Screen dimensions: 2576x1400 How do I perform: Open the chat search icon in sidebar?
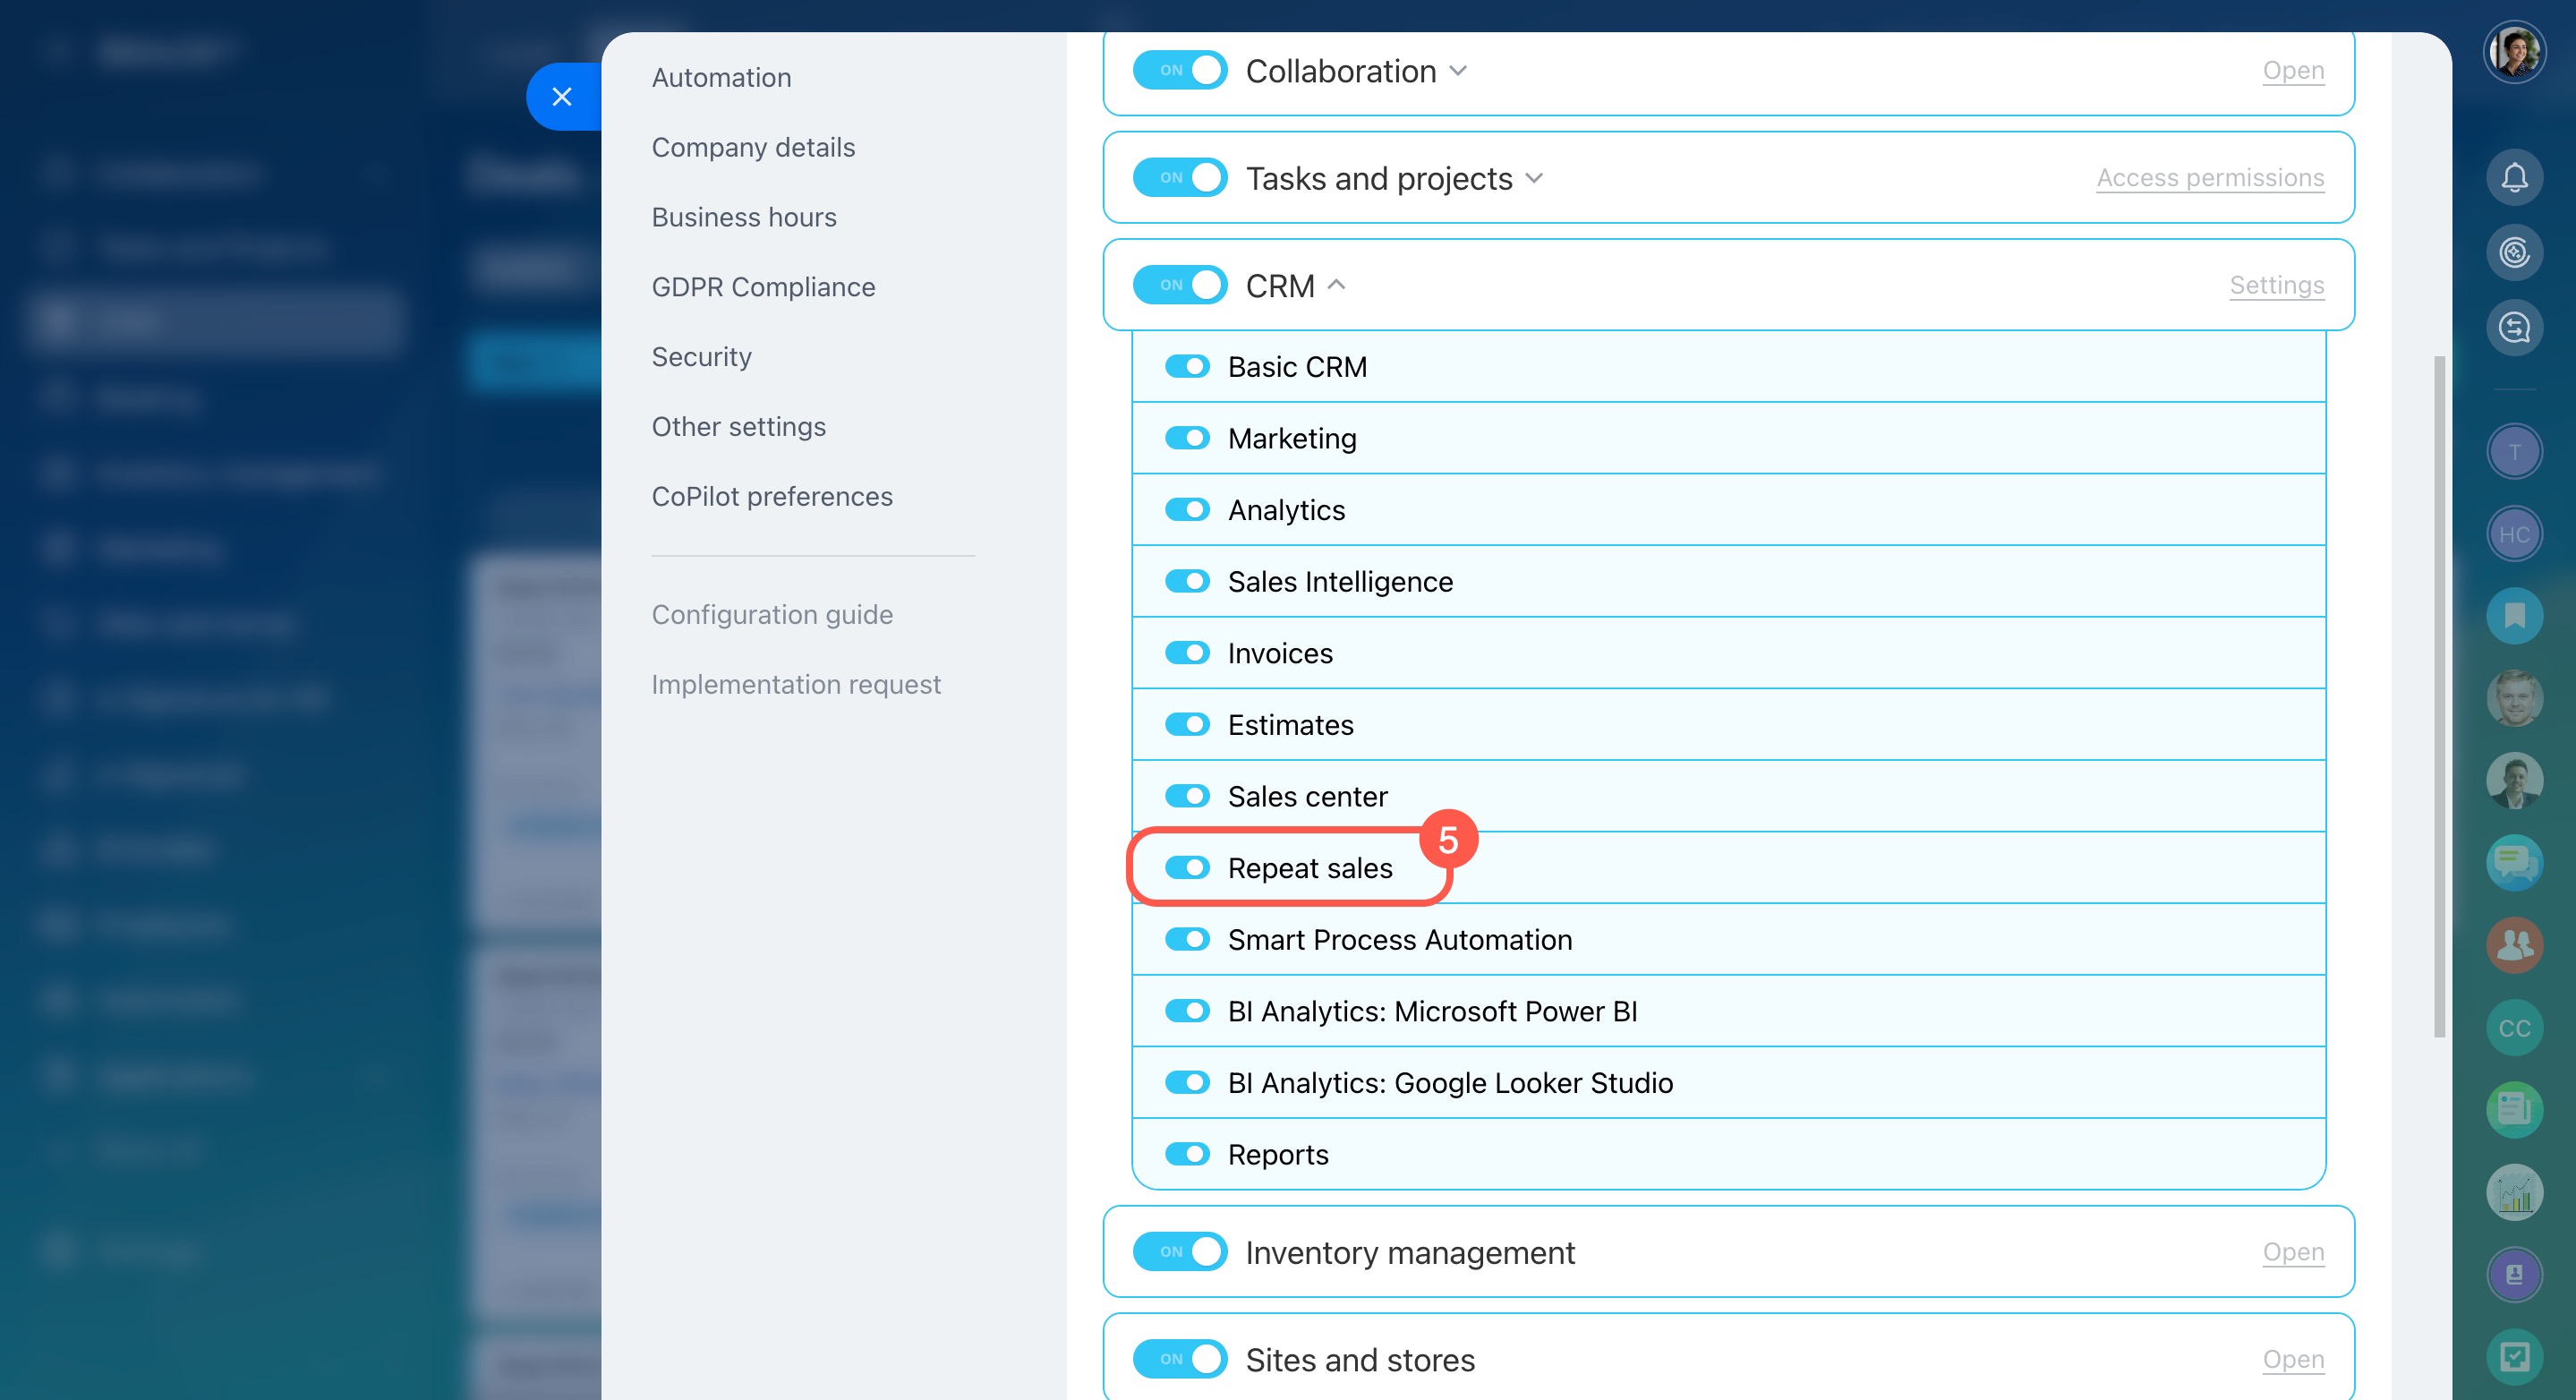pos(2514,327)
